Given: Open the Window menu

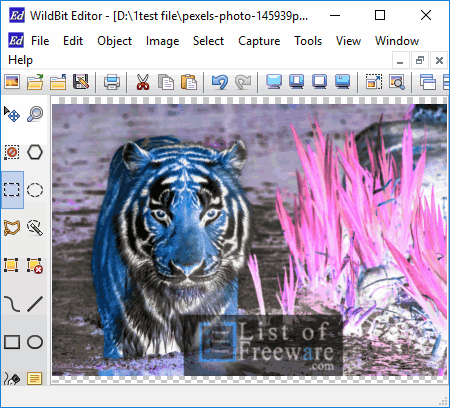Looking at the screenshot, I should click(x=397, y=41).
